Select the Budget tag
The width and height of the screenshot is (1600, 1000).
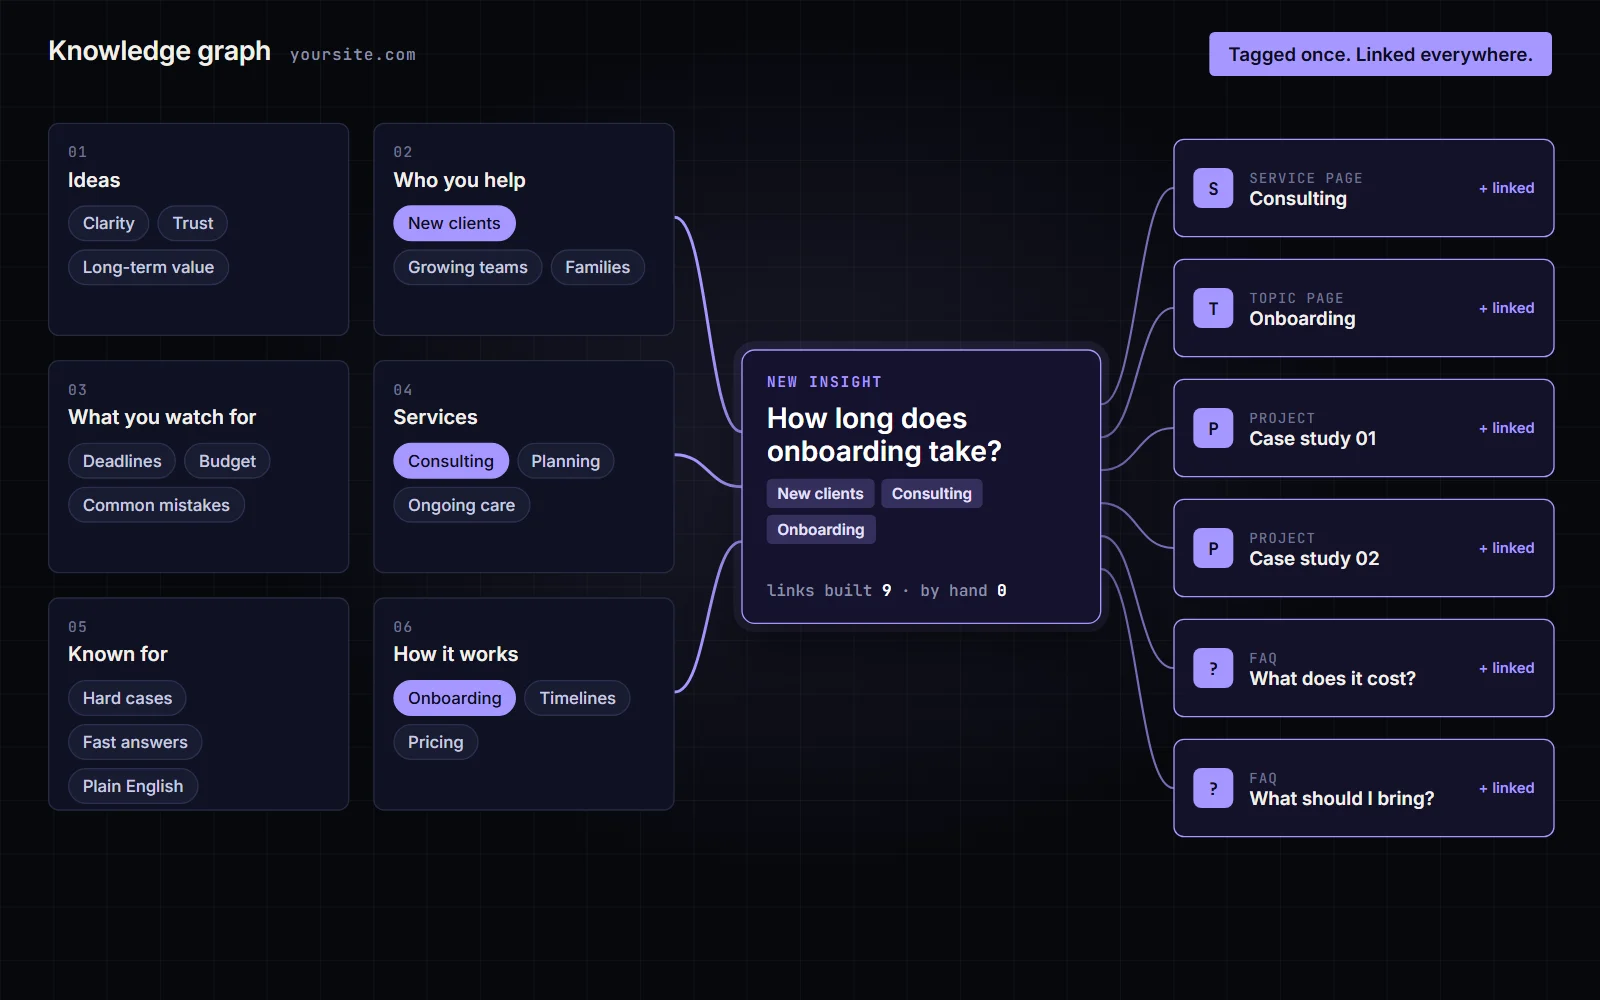pos(227,461)
